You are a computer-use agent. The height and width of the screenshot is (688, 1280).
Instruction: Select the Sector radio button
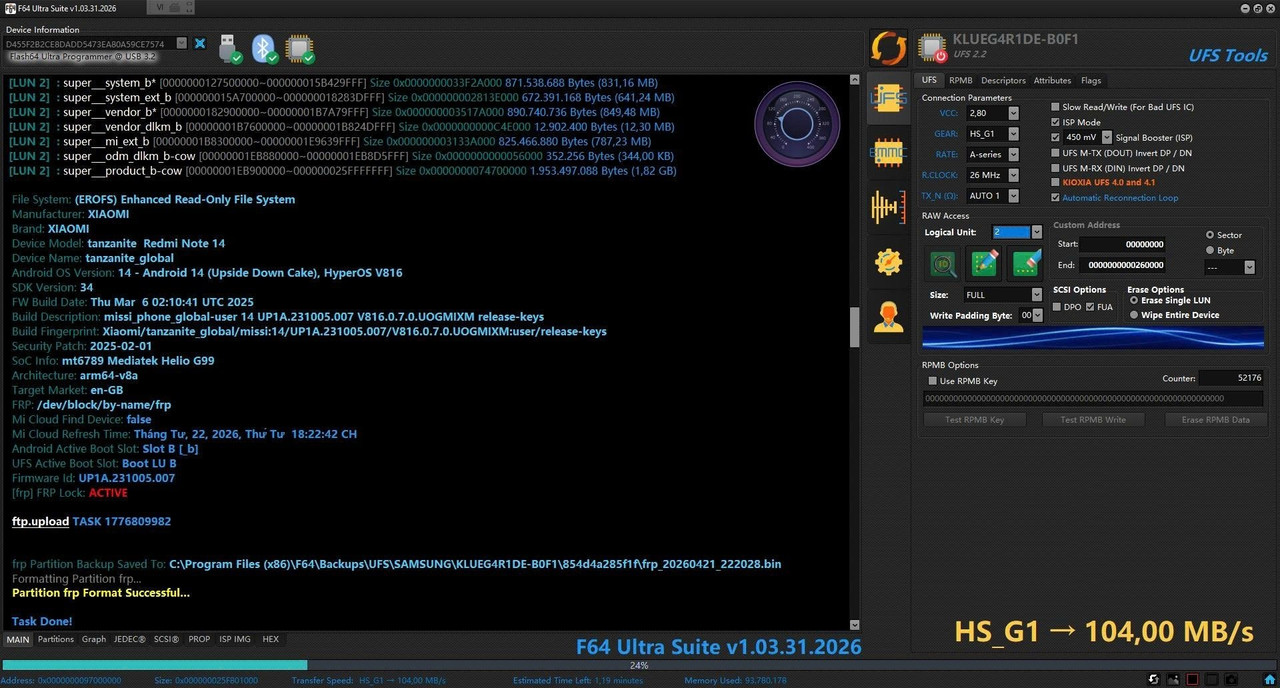pyautogui.click(x=1210, y=235)
